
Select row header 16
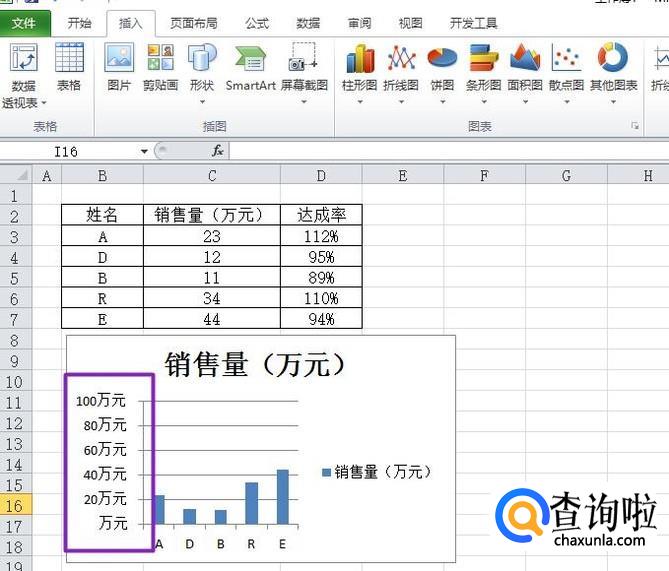[15, 506]
